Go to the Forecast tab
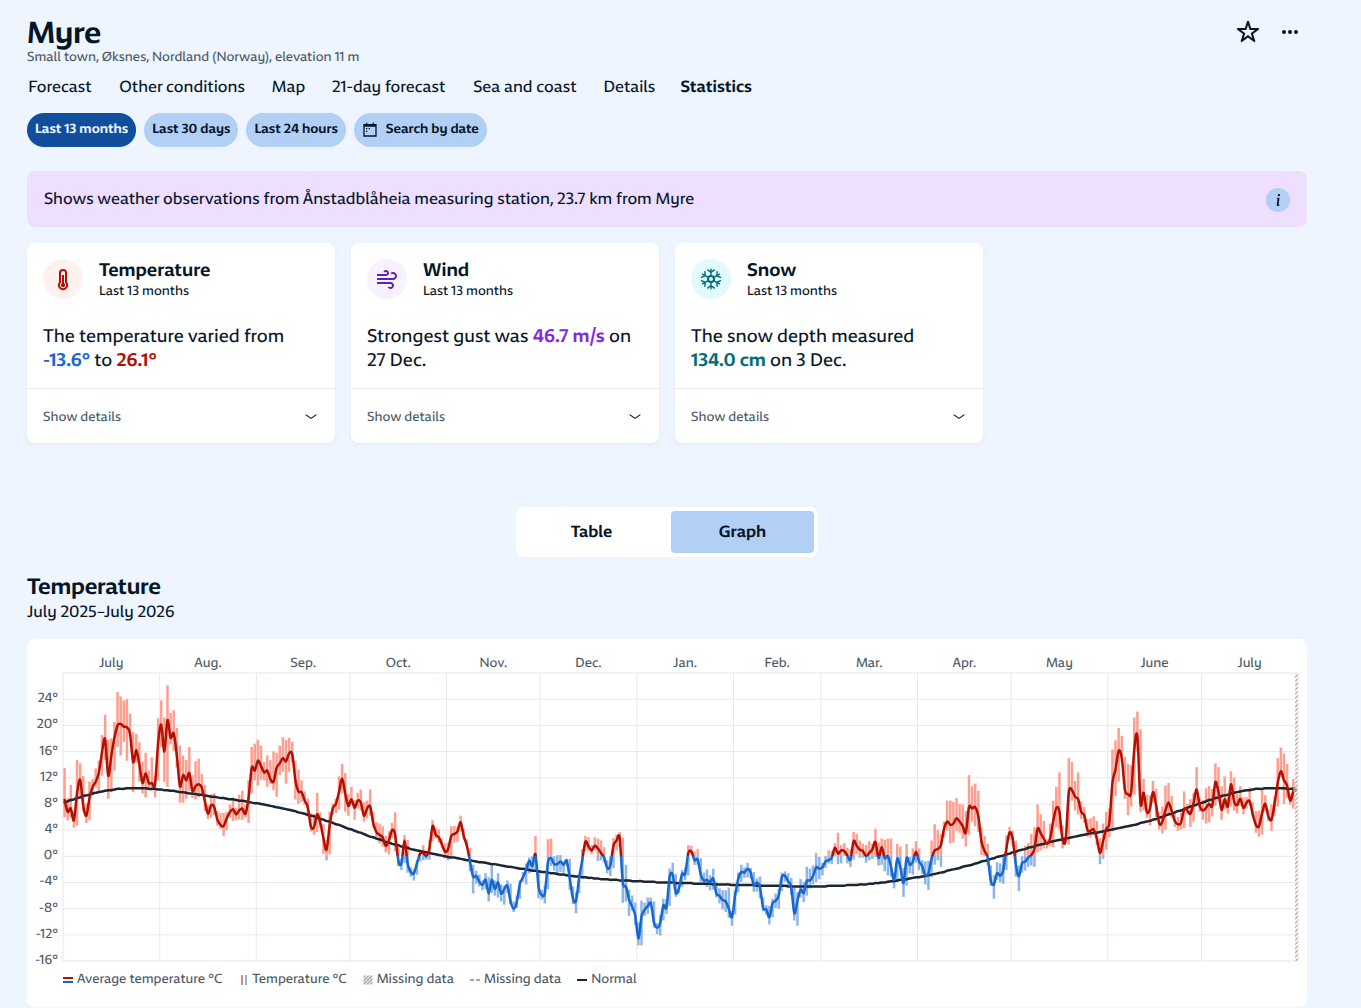The image size is (1361, 1008). coord(60,87)
